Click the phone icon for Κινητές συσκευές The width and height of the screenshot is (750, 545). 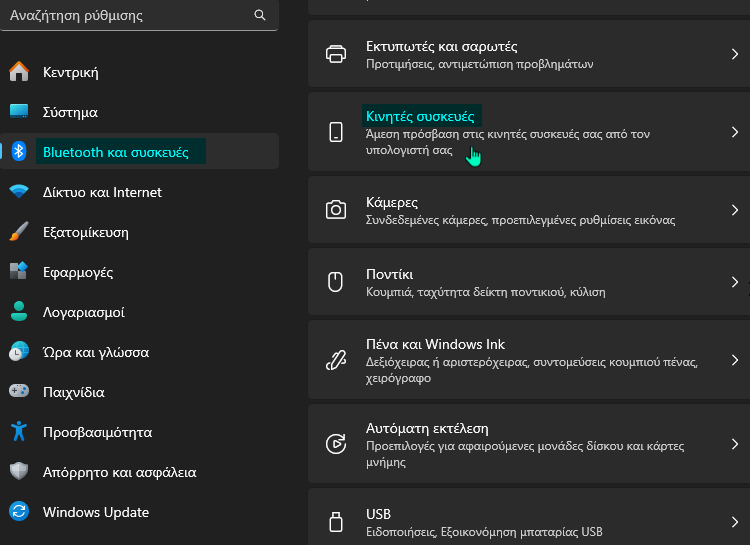click(336, 132)
